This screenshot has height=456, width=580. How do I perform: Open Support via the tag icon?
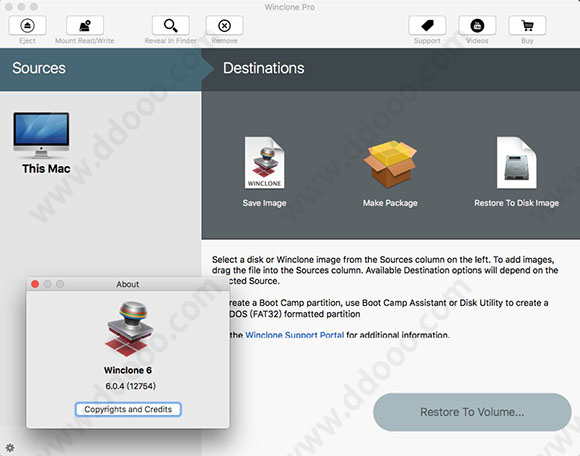pos(427,26)
